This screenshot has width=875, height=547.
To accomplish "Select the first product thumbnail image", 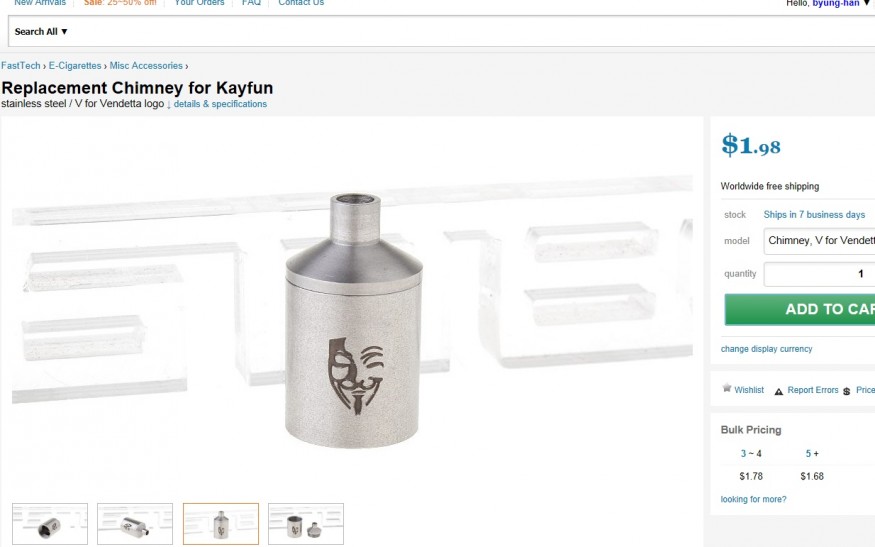I will point(50,524).
